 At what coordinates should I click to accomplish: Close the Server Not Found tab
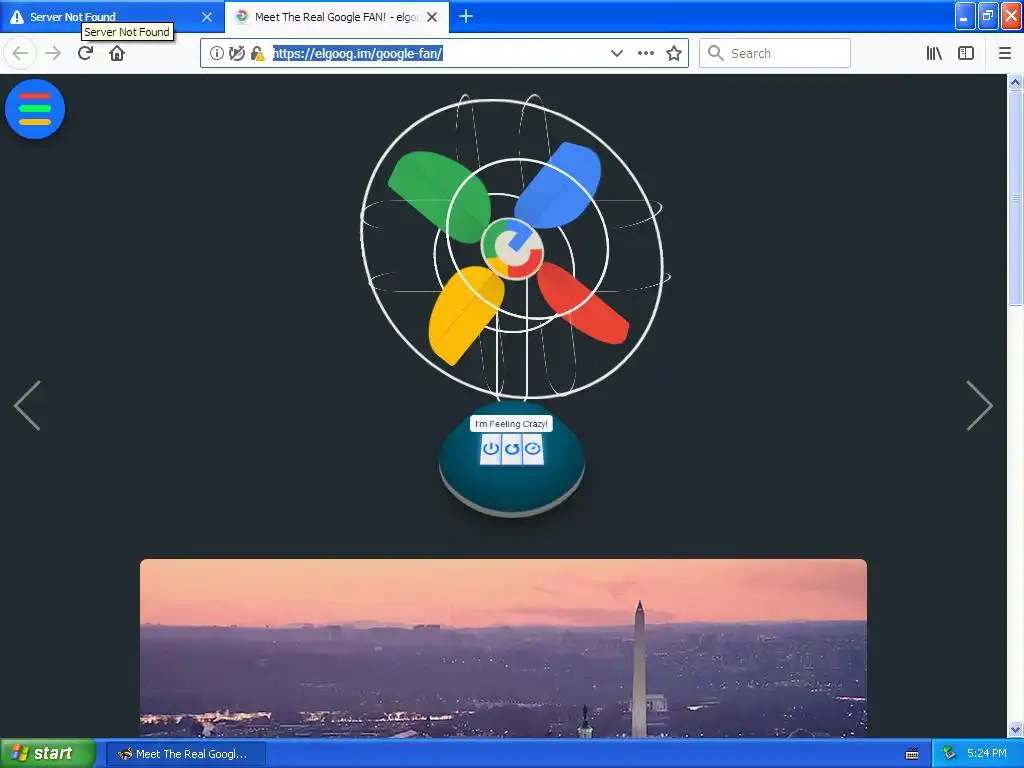coord(206,17)
